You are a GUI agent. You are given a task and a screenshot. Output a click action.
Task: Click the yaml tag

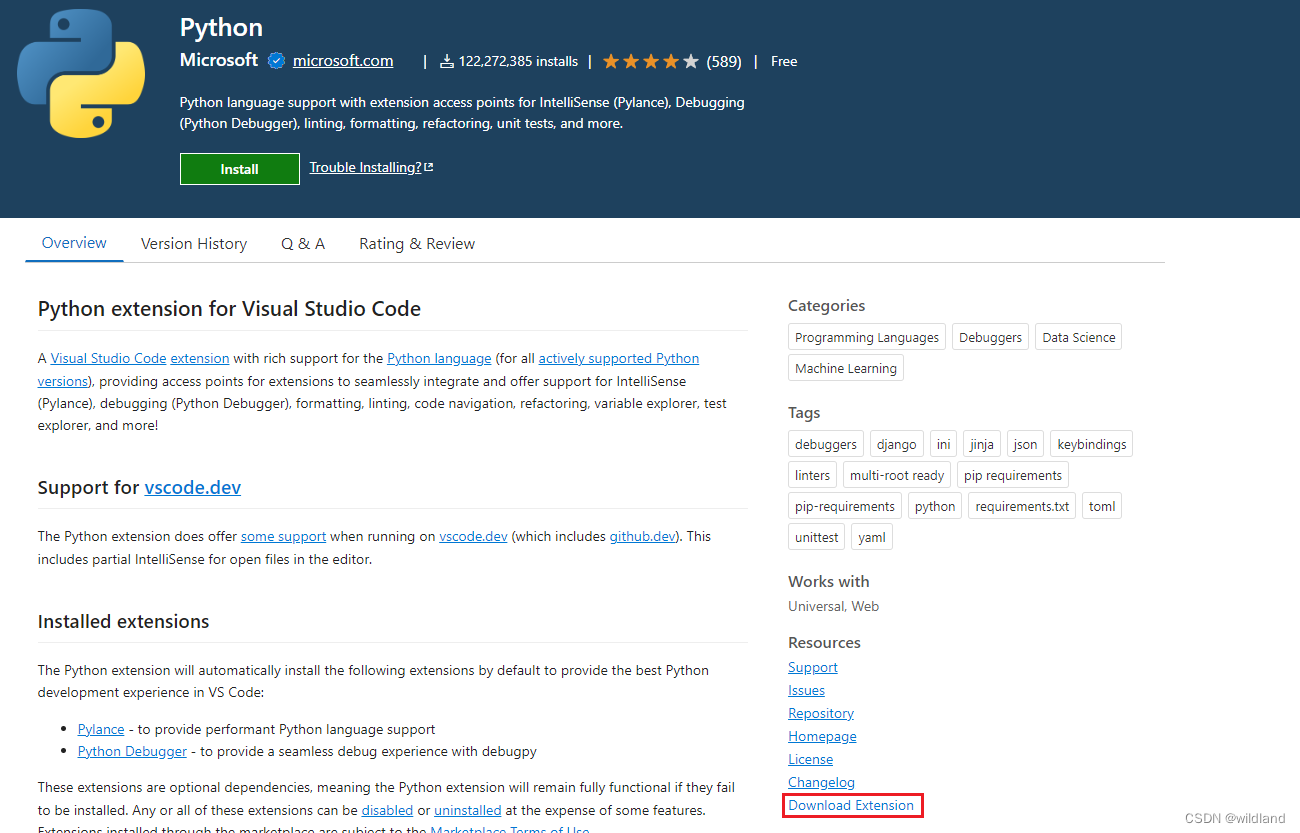[x=872, y=537]
